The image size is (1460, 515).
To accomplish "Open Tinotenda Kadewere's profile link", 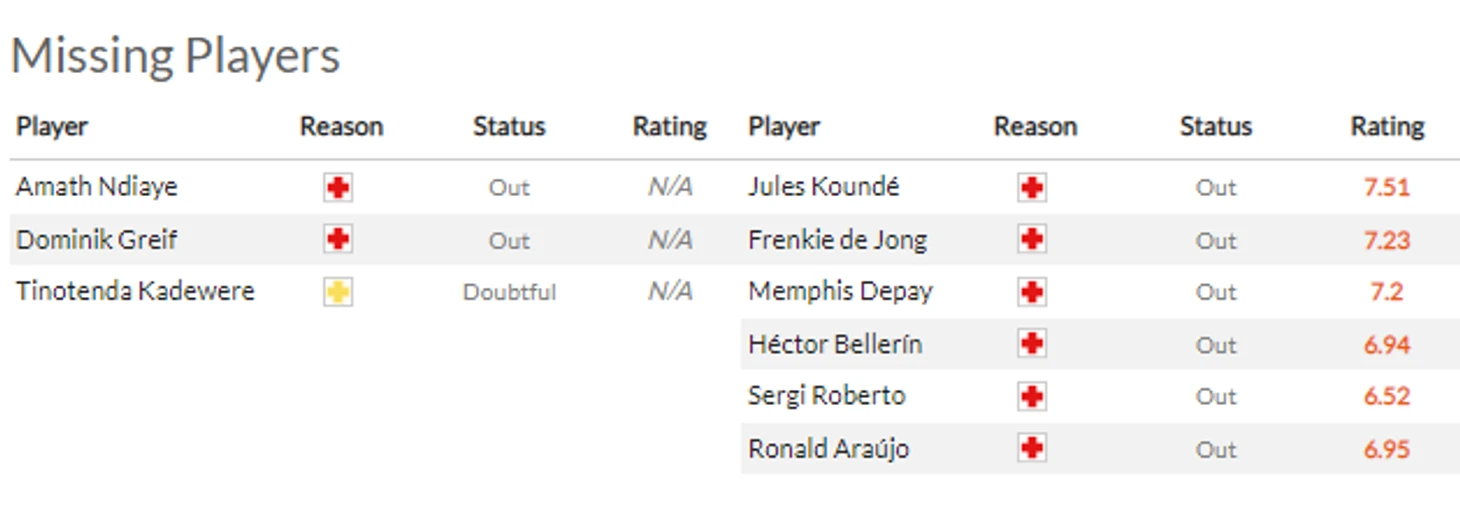I will (135, 292).
